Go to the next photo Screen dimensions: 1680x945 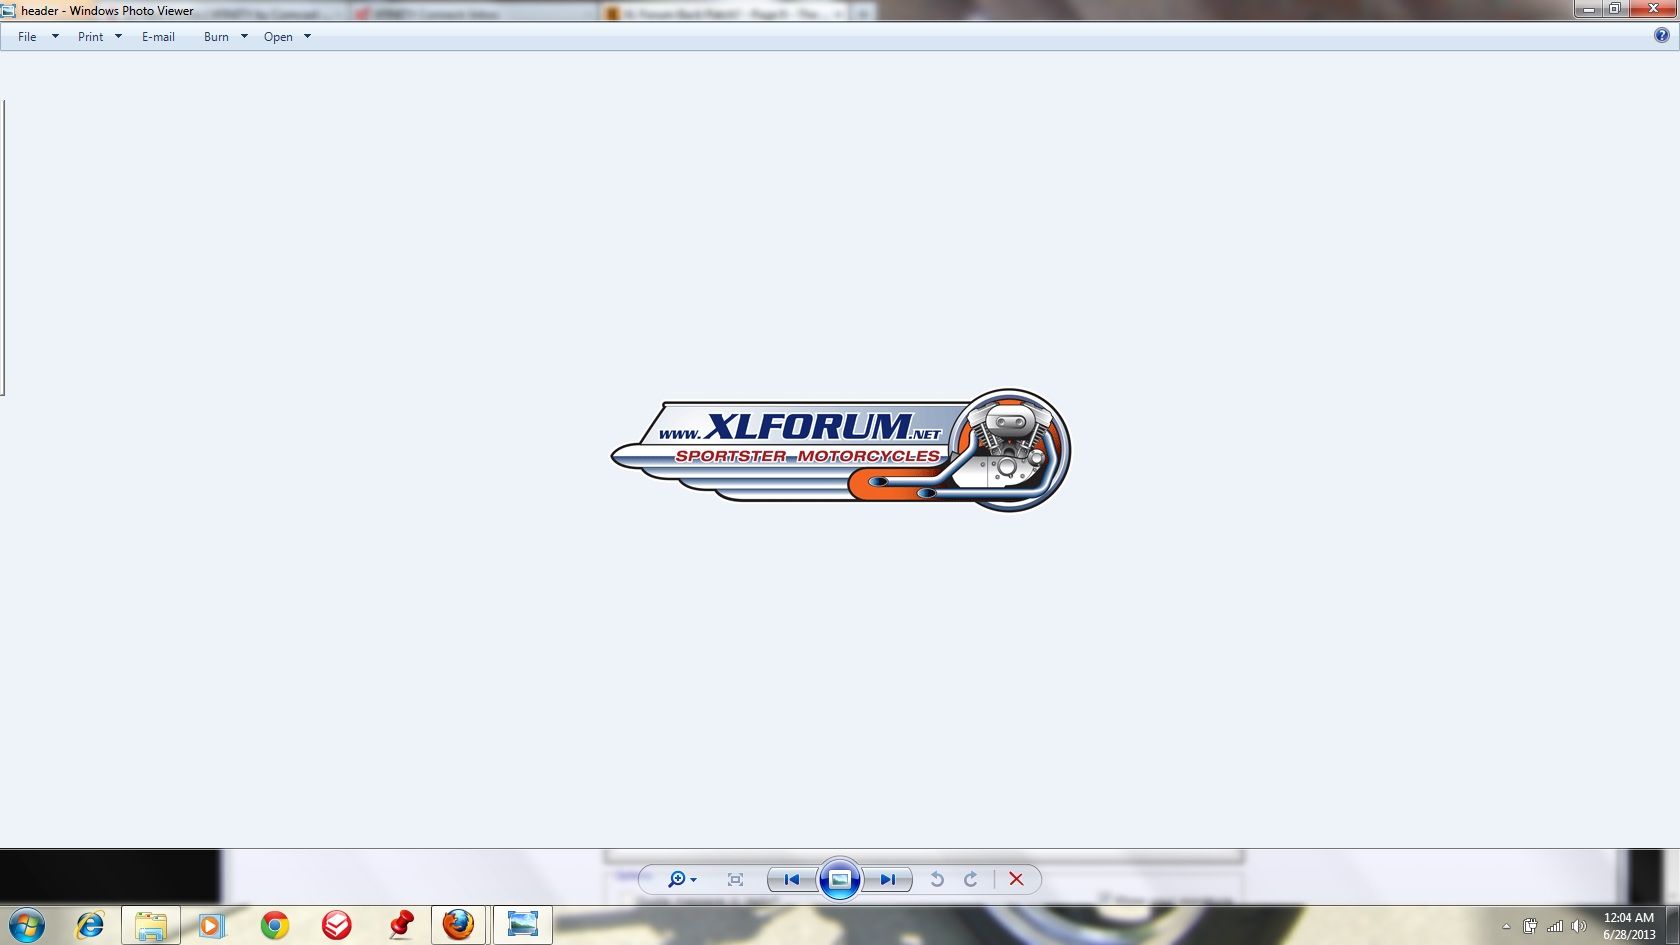[887, 879]
